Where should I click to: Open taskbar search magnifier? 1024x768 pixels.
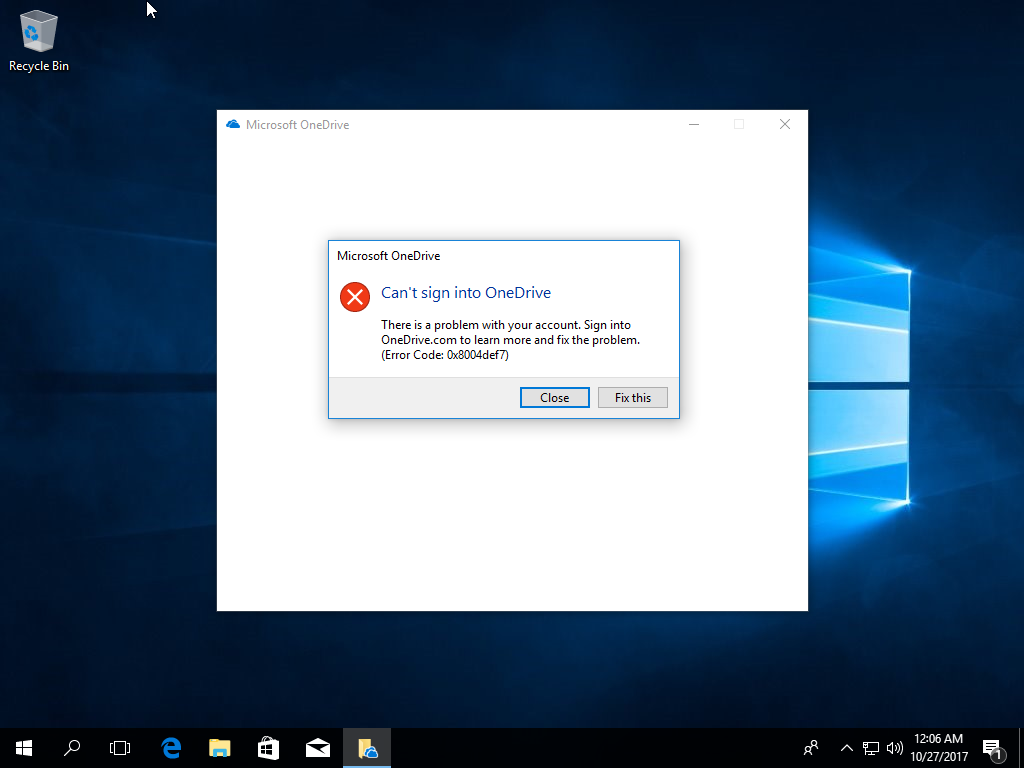(x=72, y=748)
